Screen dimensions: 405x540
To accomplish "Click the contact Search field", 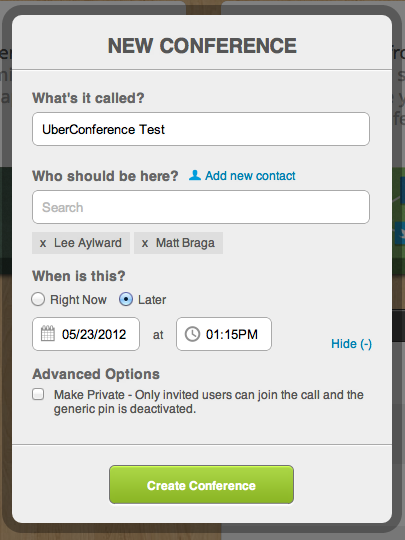I will pos(201,207).
